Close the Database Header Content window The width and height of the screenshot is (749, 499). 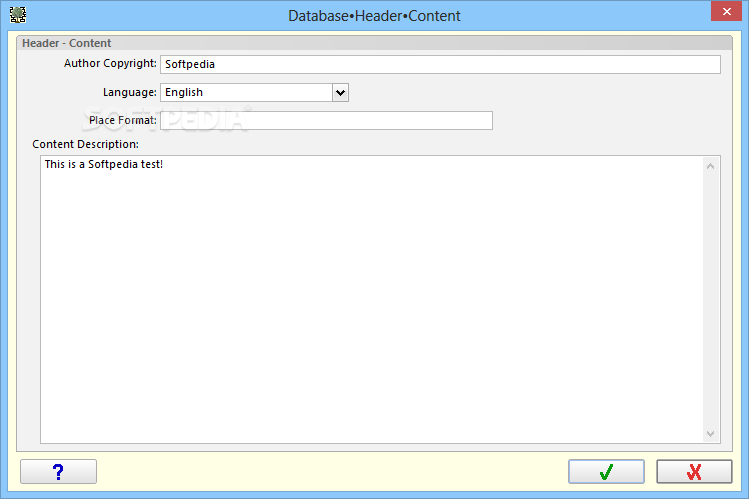pyautogui.click(x=726, y=11)
